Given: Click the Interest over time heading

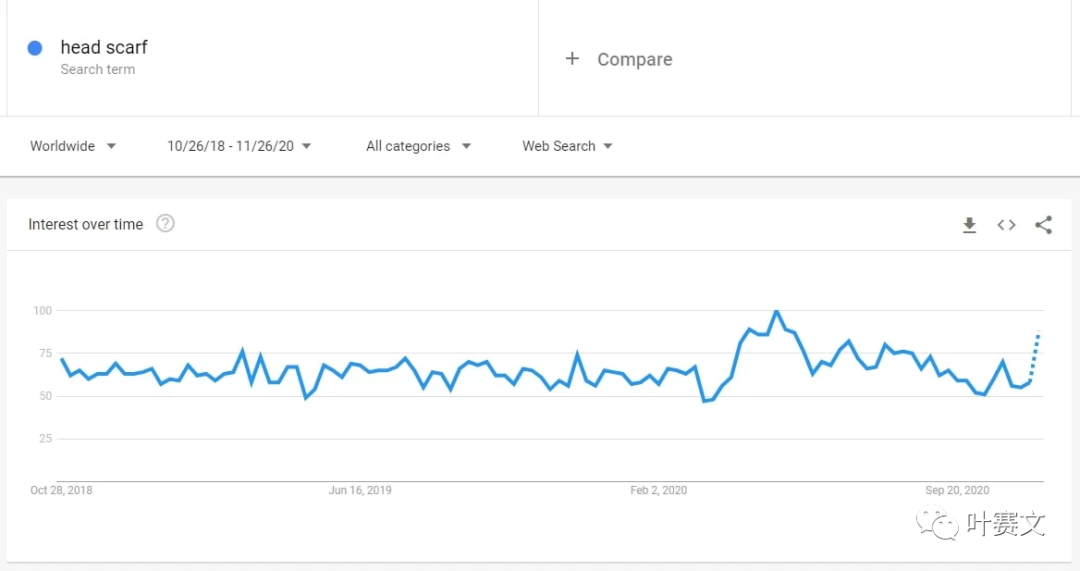Looking at the screenshot, I should pos(86,225).
